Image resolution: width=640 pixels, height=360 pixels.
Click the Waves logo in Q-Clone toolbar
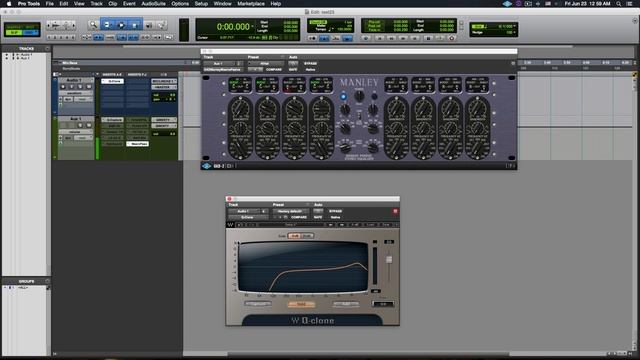point(231,224)
